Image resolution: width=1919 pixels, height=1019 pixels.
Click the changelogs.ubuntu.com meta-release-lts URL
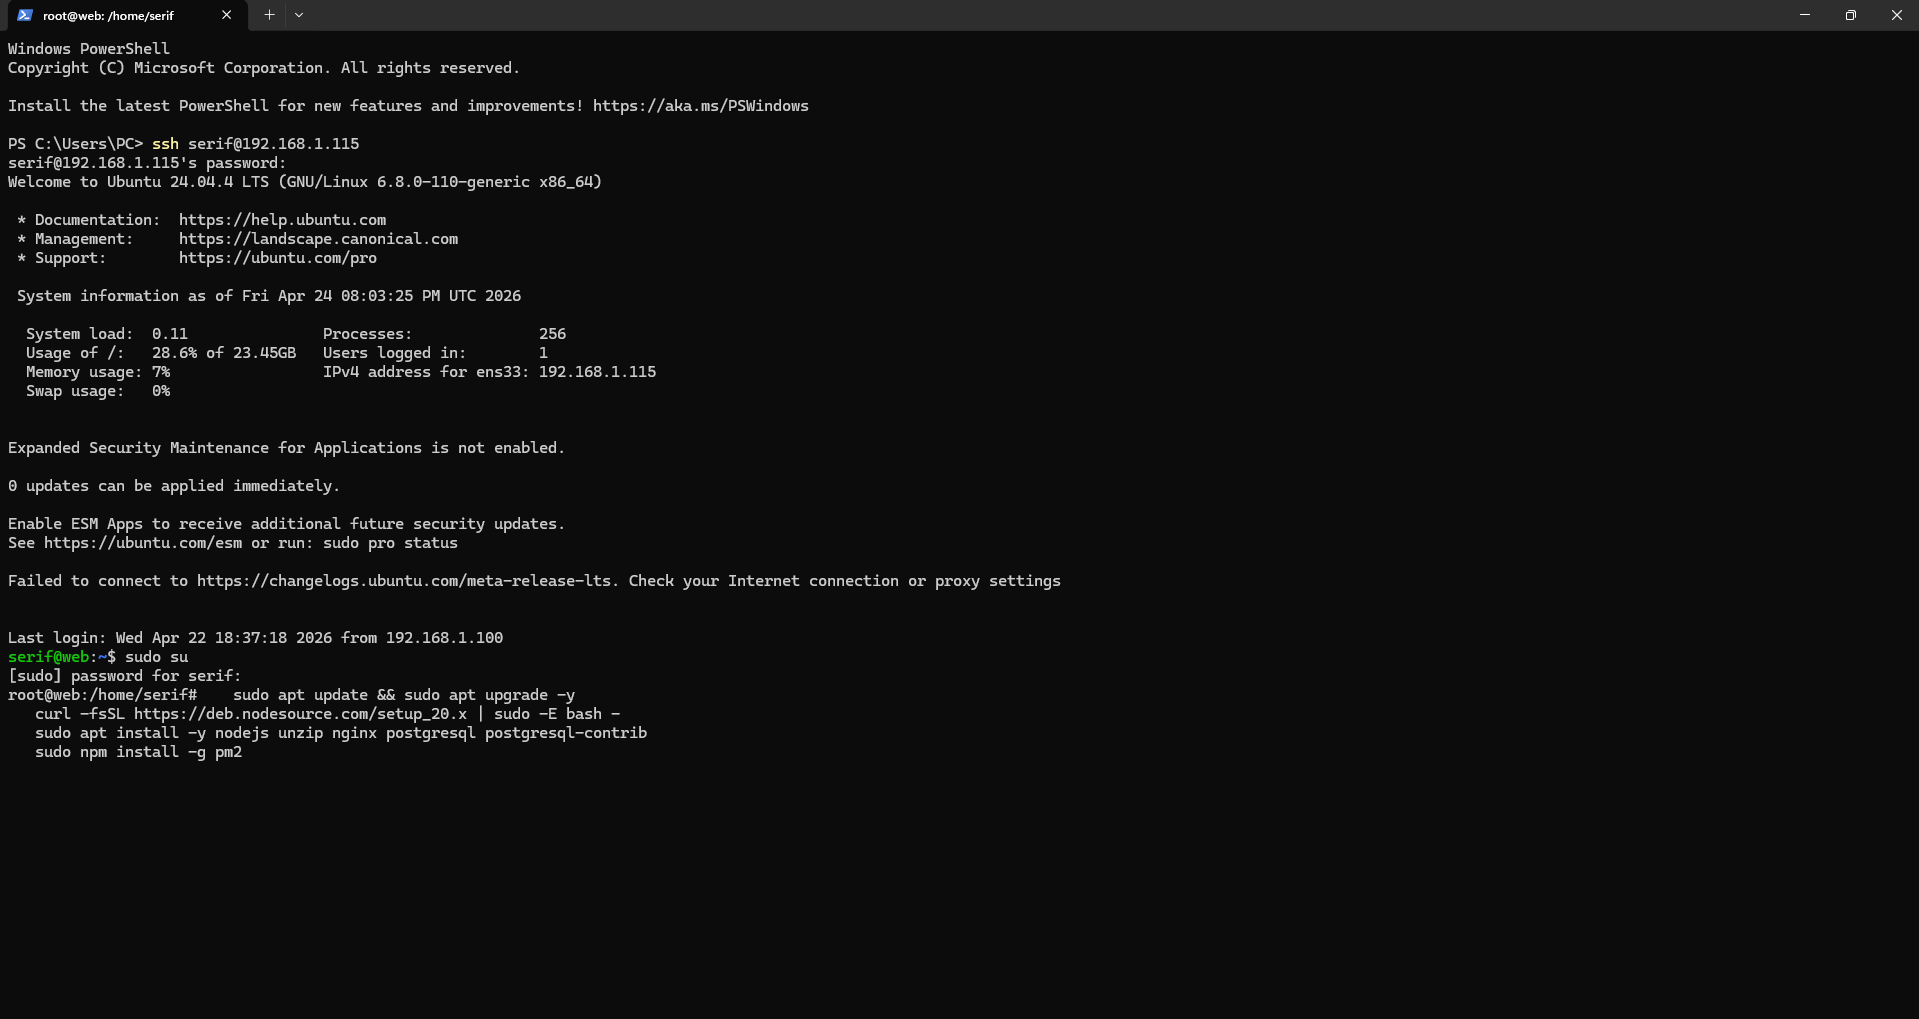pyautogui.click(x=404, y=581)
